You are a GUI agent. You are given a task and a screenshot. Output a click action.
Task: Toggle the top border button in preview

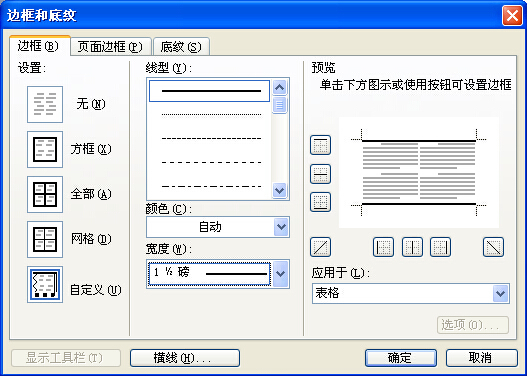point(320,145)
